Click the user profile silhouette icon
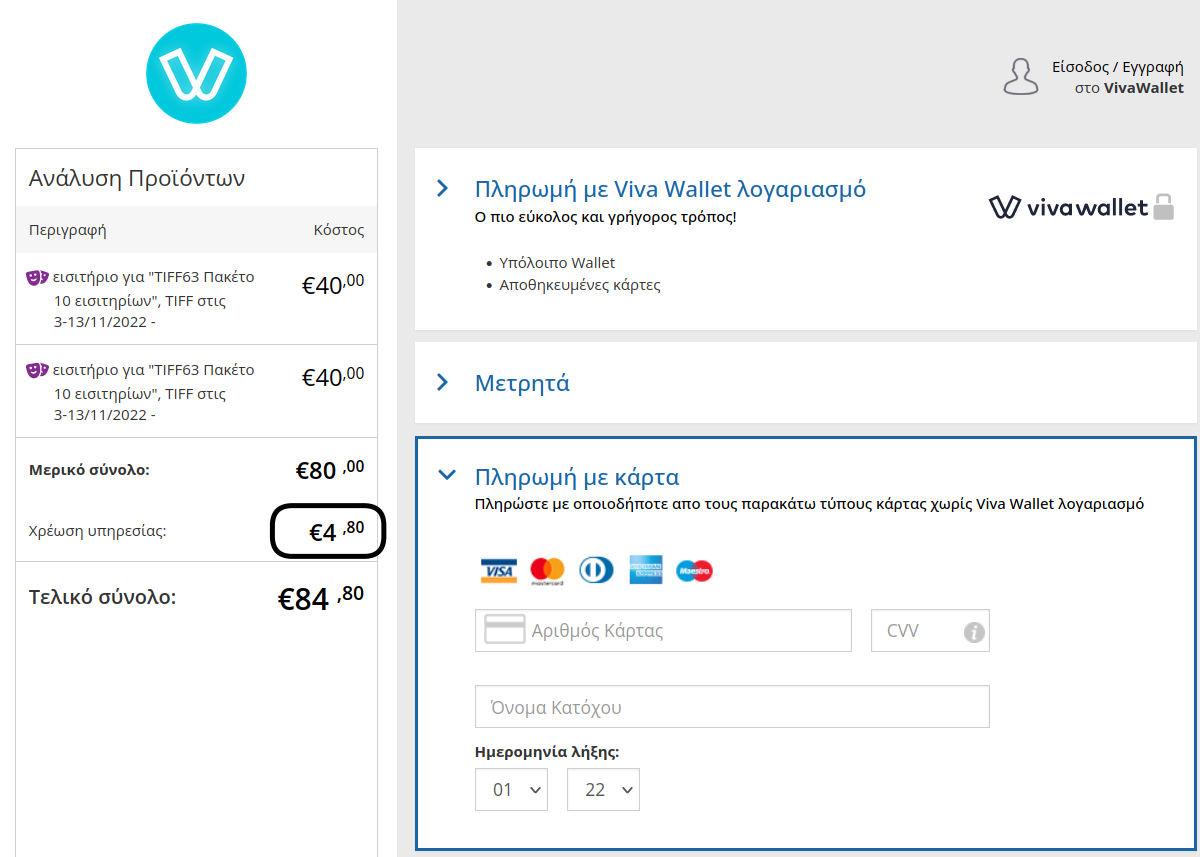The image size is (1200, 857). [1020, 77]
